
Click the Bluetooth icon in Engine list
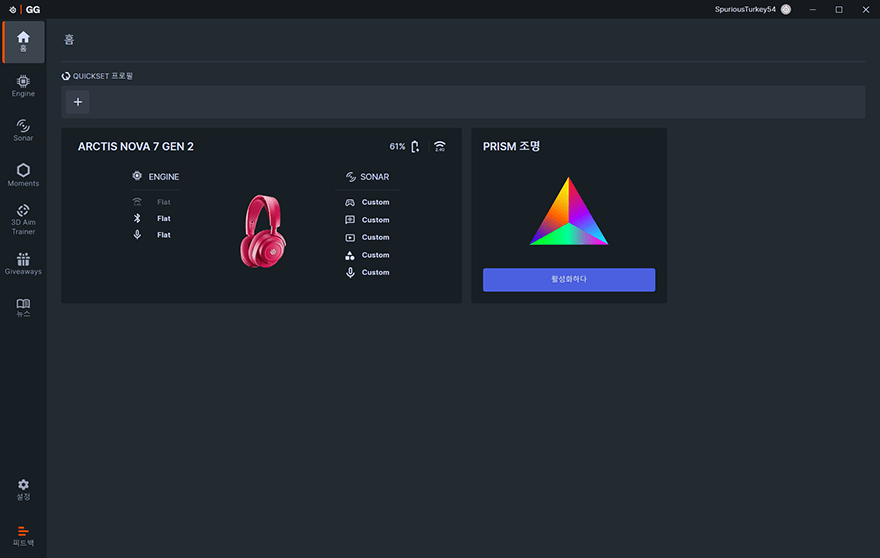pyautogui.click(x=137, y=218)
